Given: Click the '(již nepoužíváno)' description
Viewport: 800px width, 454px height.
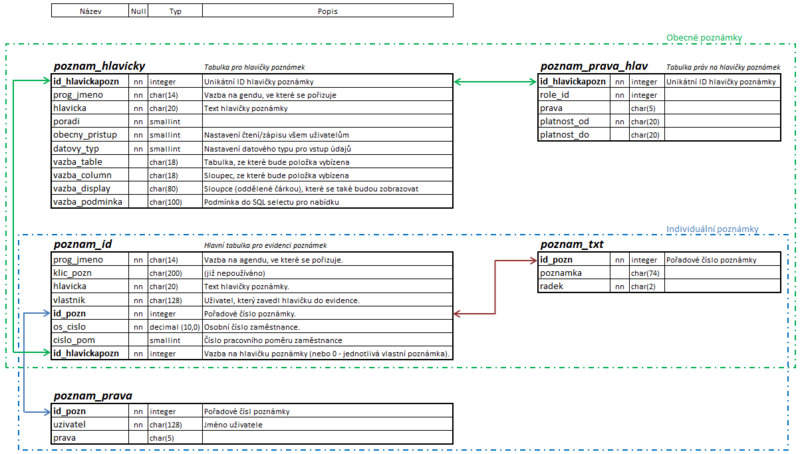Looking at the screenshot, I should click(x=235, y=273).
